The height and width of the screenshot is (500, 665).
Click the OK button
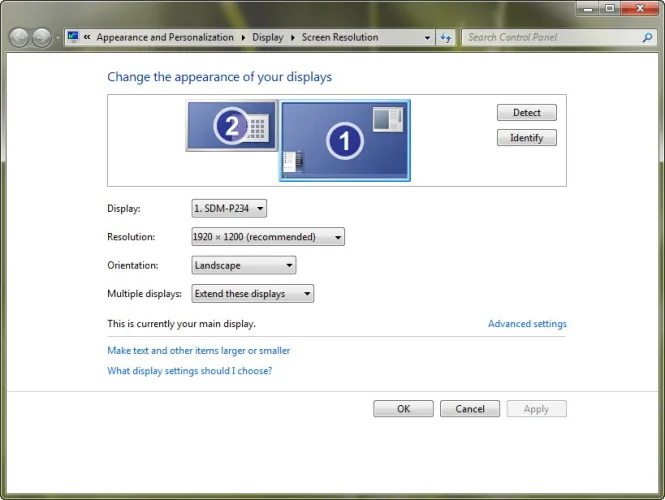(403, 409)
